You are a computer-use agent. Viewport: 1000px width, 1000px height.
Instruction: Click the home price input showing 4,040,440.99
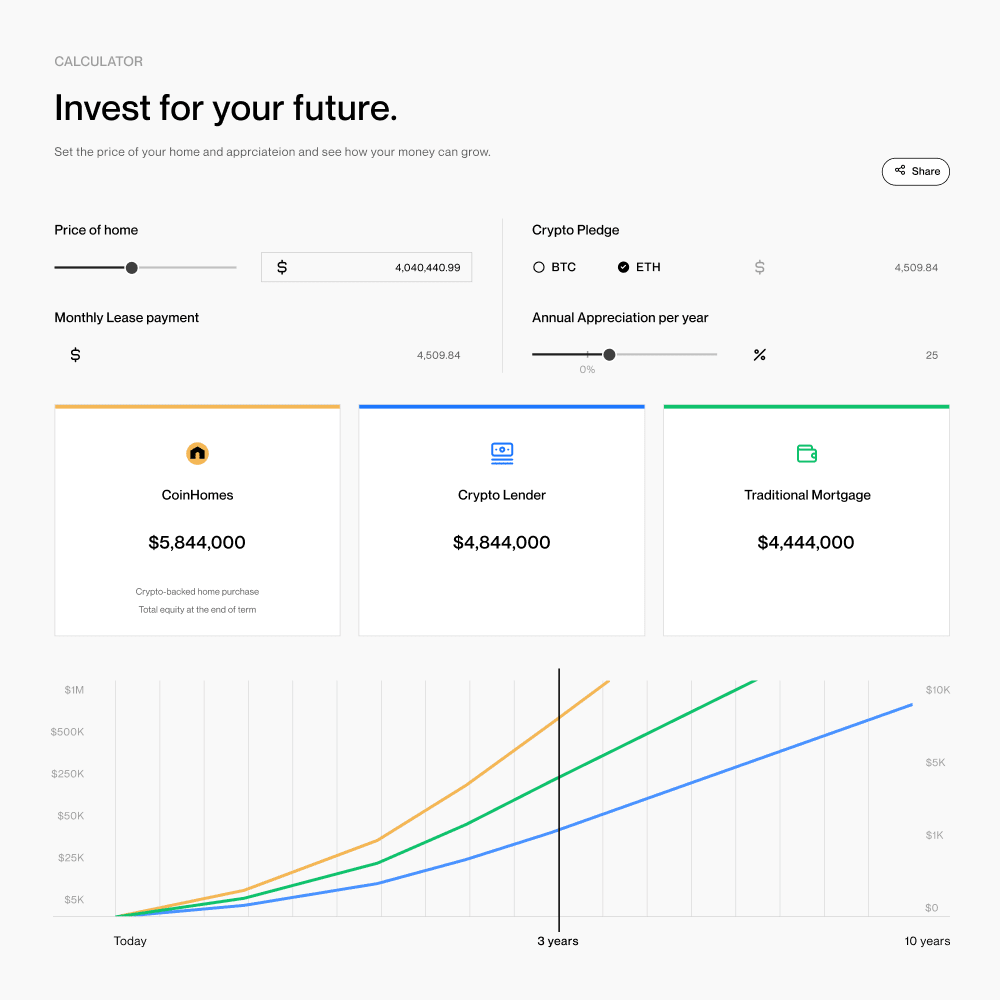(367, 267)
